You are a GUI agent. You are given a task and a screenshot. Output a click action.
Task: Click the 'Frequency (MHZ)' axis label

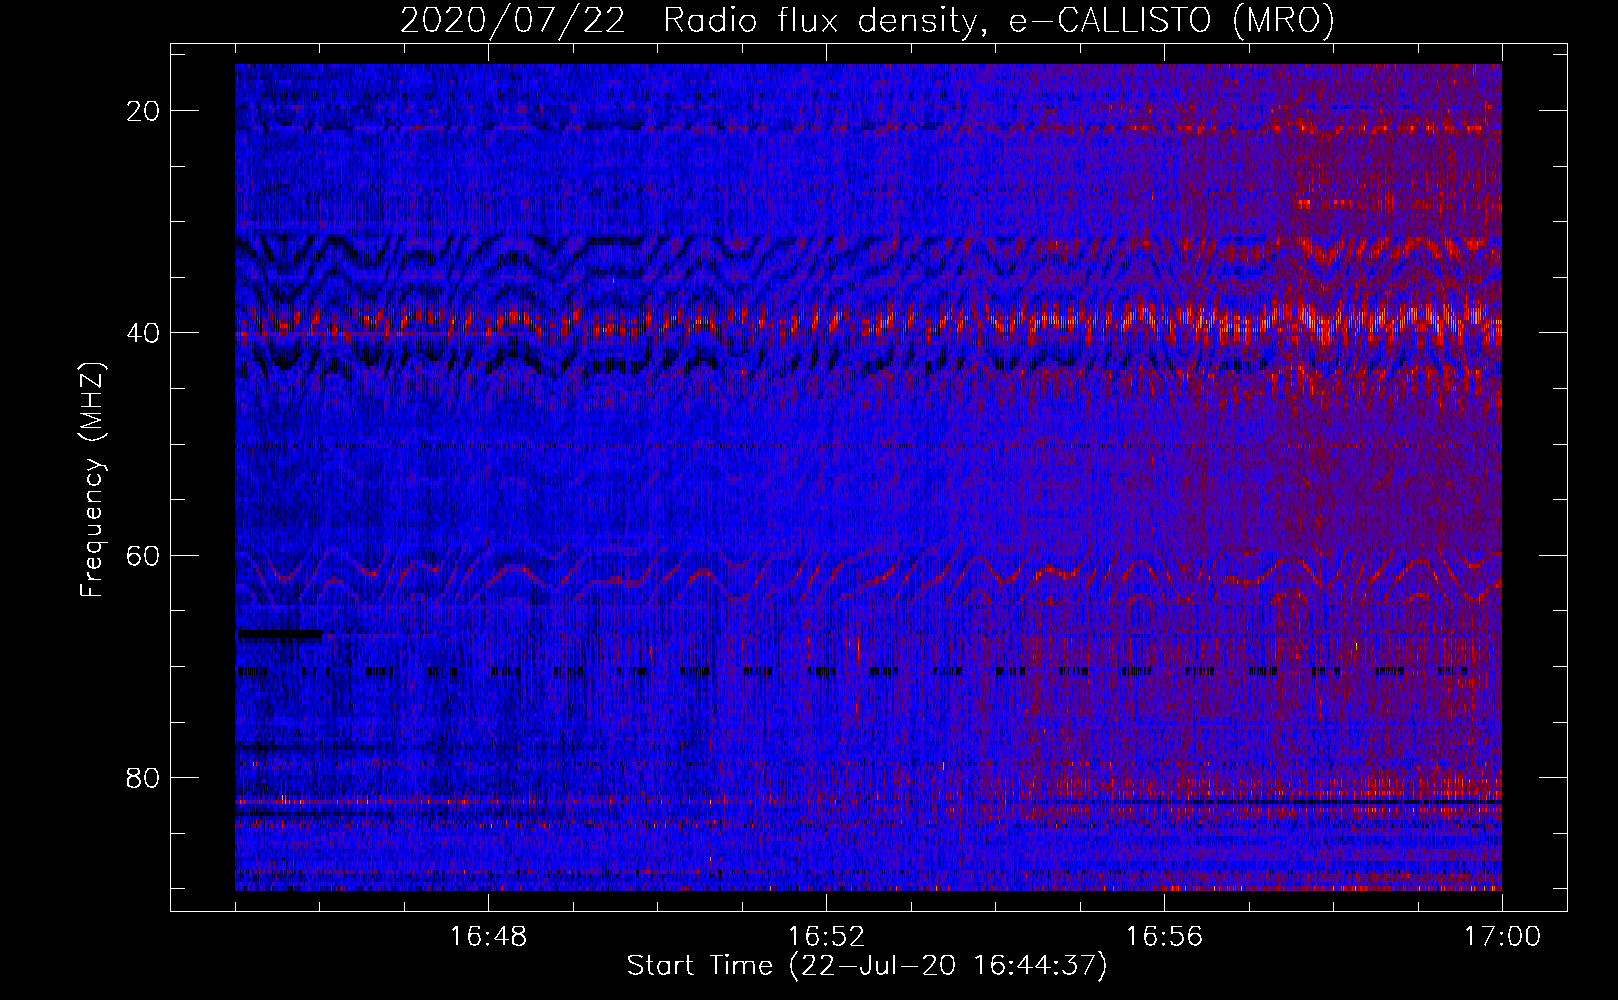92,481
